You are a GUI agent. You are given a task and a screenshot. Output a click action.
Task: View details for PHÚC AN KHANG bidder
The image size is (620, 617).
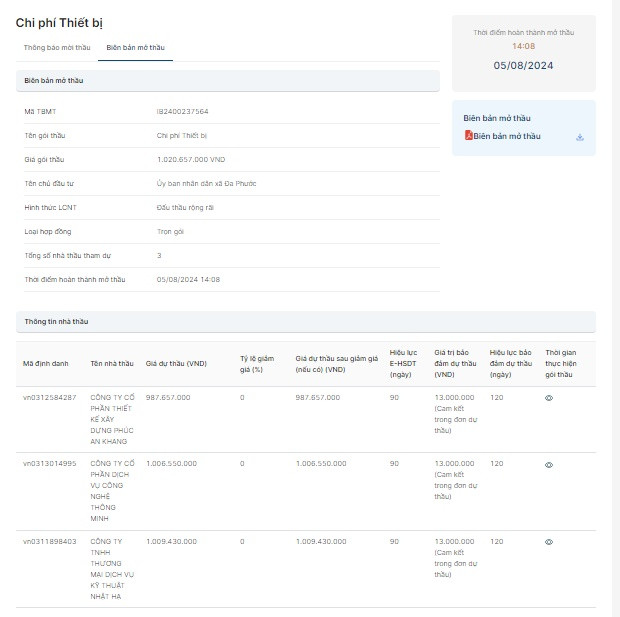[x=548, y=398]
